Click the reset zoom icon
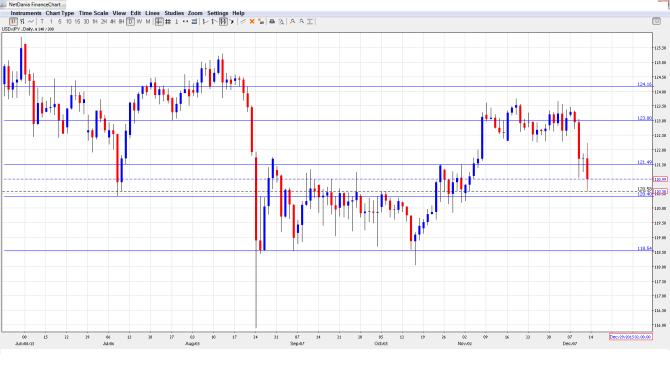 pos(310,21)
